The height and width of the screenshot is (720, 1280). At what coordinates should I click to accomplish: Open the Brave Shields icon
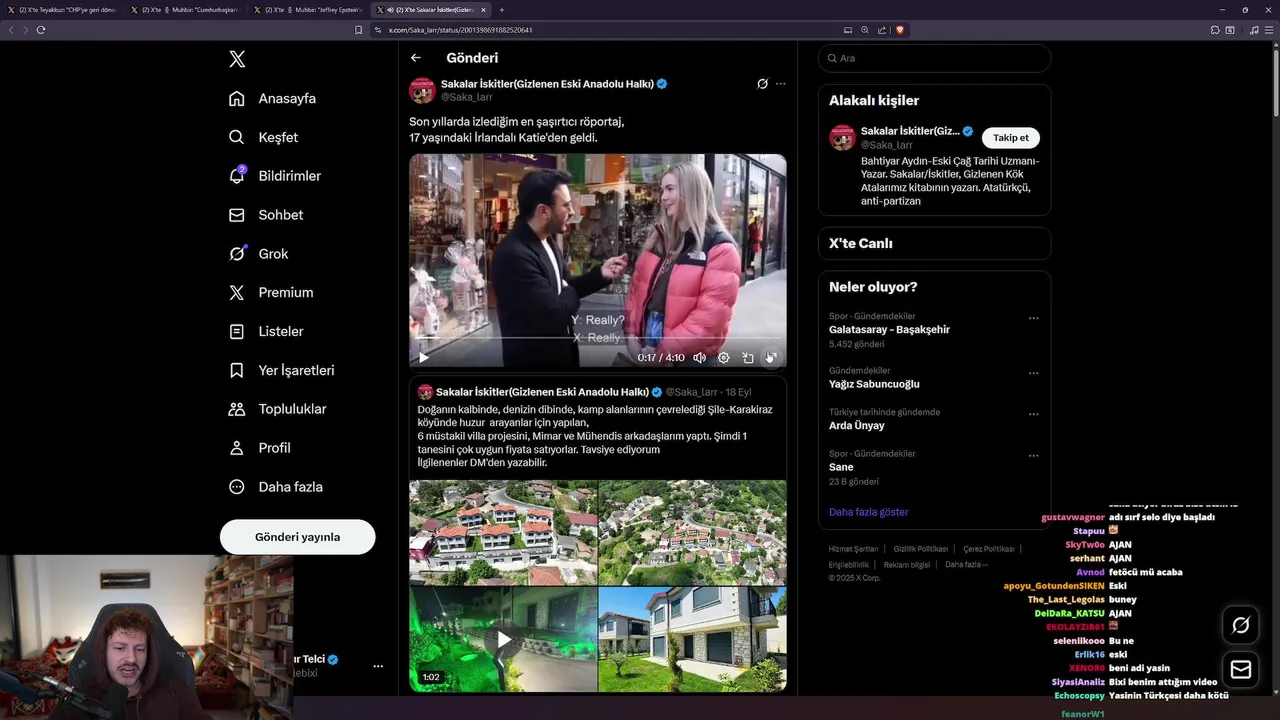[899, 30]
